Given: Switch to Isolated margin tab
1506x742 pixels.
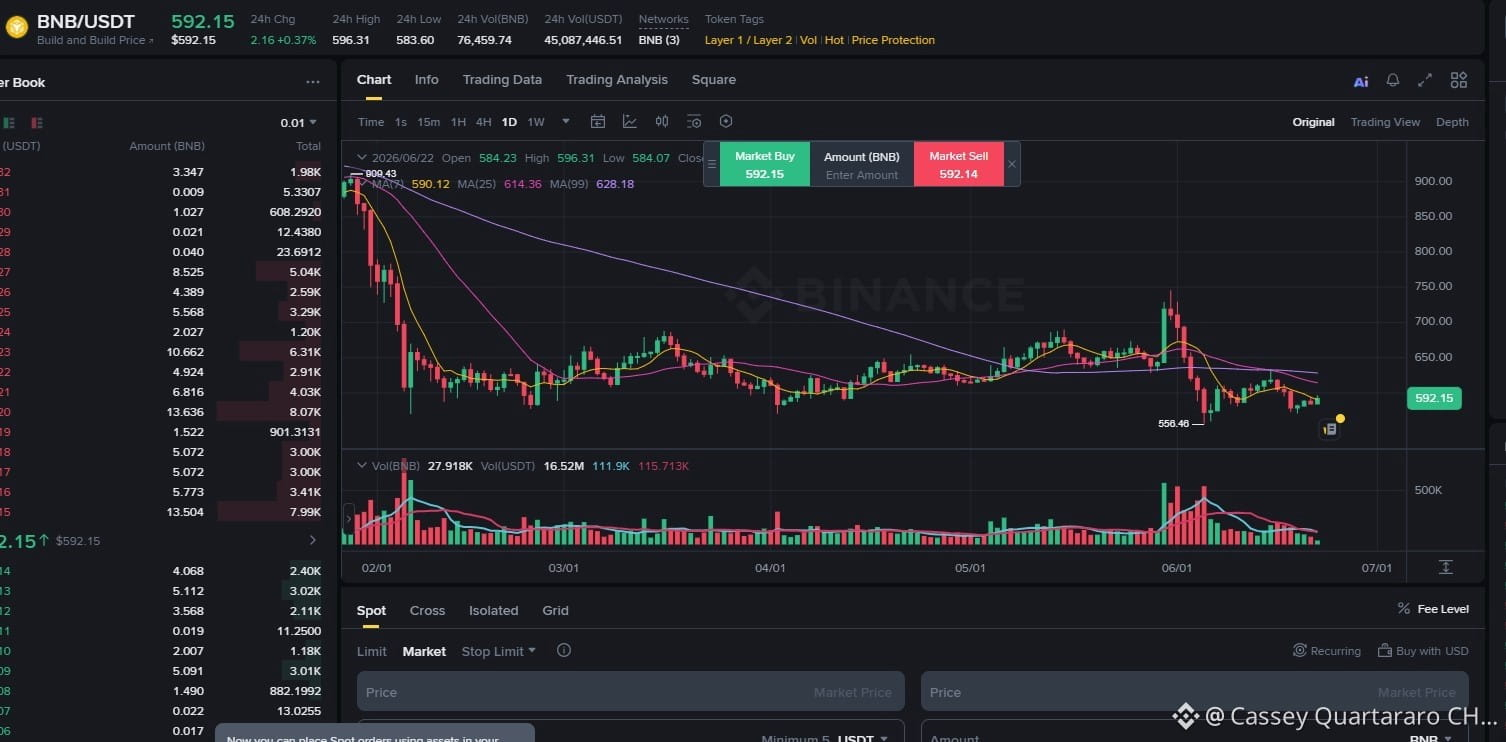Looking at the screenshot, I should pyautogui.click(x=494, y=610).
